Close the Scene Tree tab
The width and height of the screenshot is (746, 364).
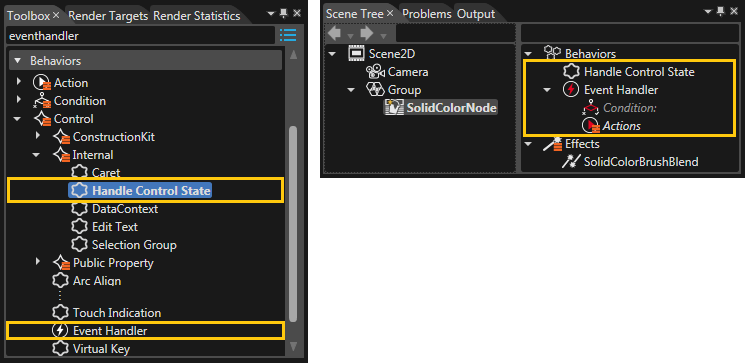click(x=390, y=13)
